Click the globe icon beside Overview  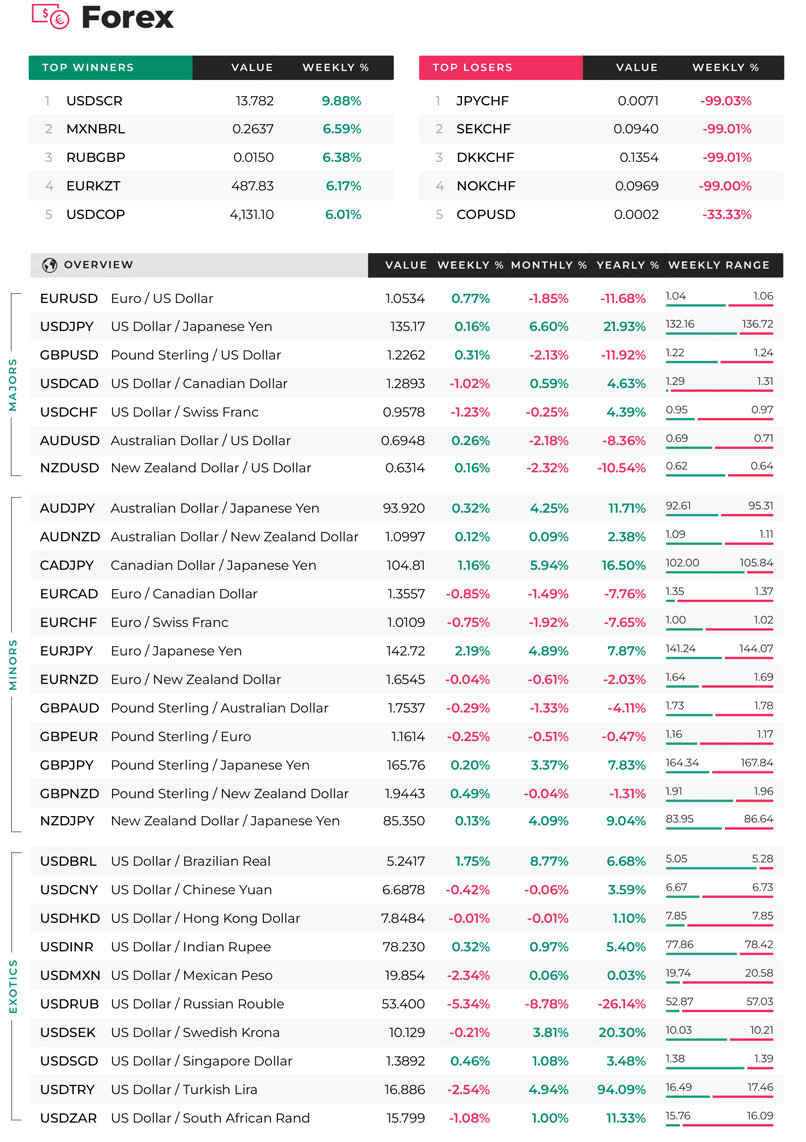(x=50, y=265)
